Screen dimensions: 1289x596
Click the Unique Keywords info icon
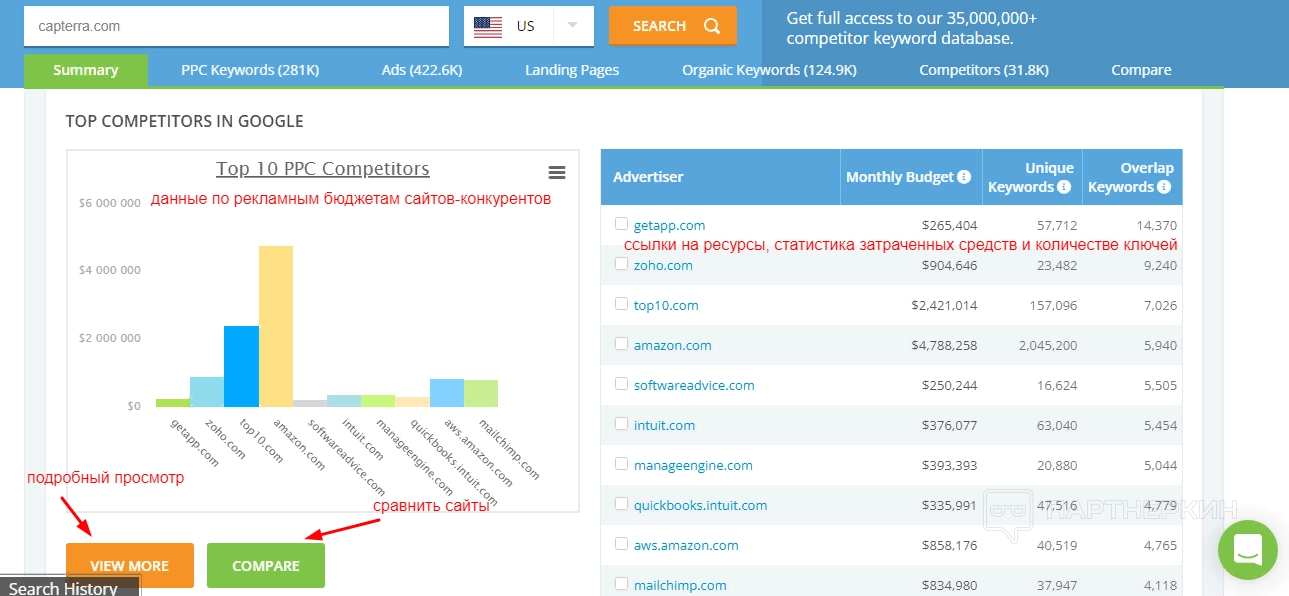pos(1064,187)
